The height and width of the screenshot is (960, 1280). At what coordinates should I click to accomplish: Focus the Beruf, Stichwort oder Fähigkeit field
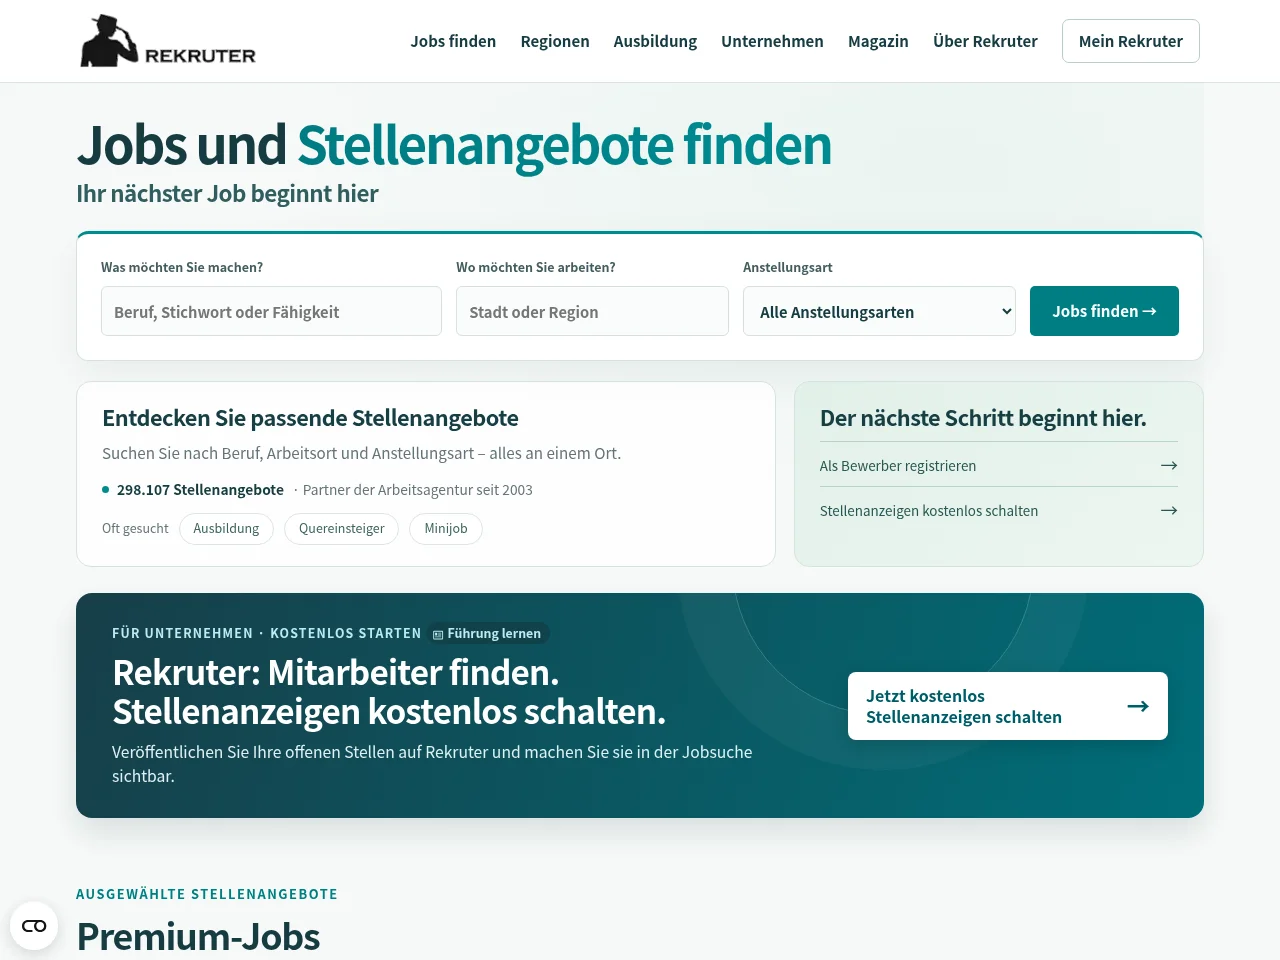tap(271, 311)
